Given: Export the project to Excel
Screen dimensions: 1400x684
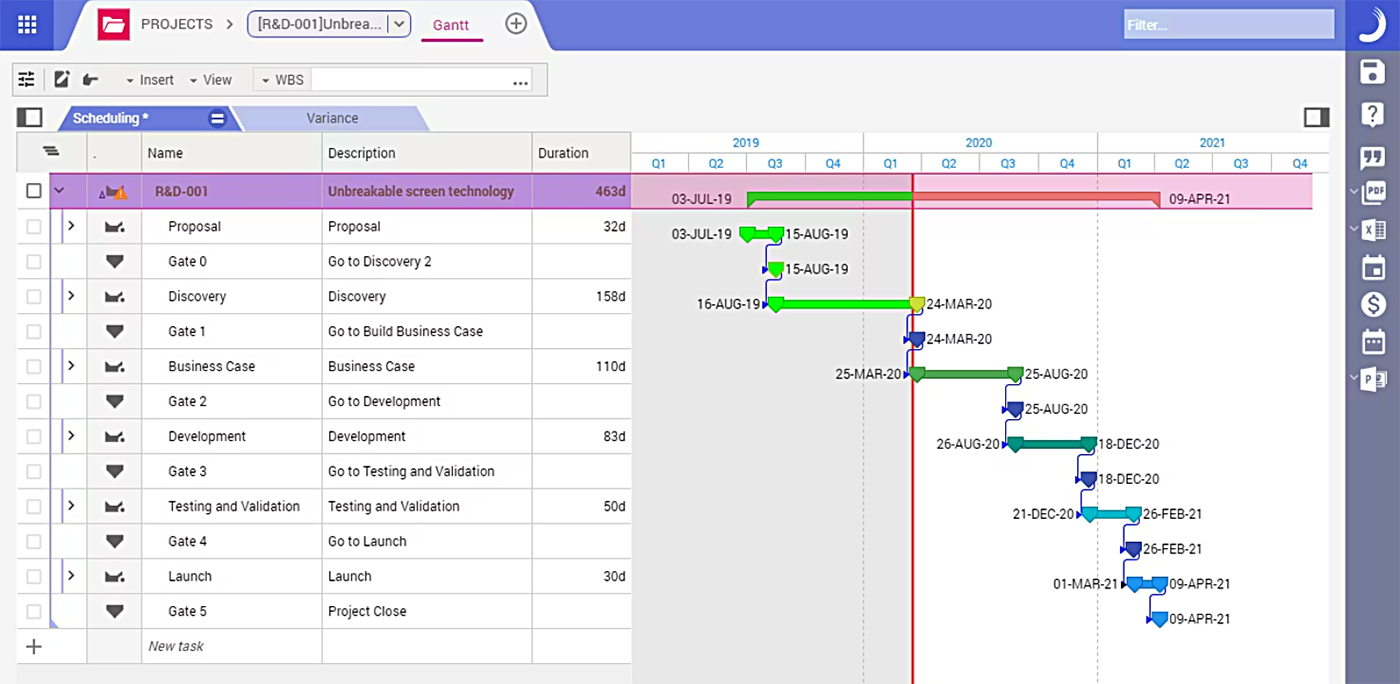Looking at the screenshot, I should tap(1374, 229).
